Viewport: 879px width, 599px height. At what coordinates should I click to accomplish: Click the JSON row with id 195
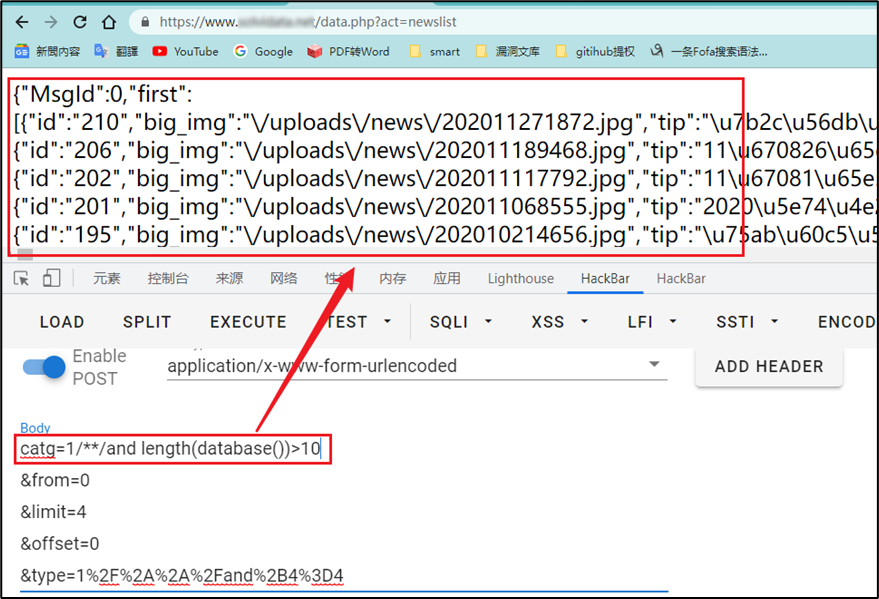coord(445,235)
